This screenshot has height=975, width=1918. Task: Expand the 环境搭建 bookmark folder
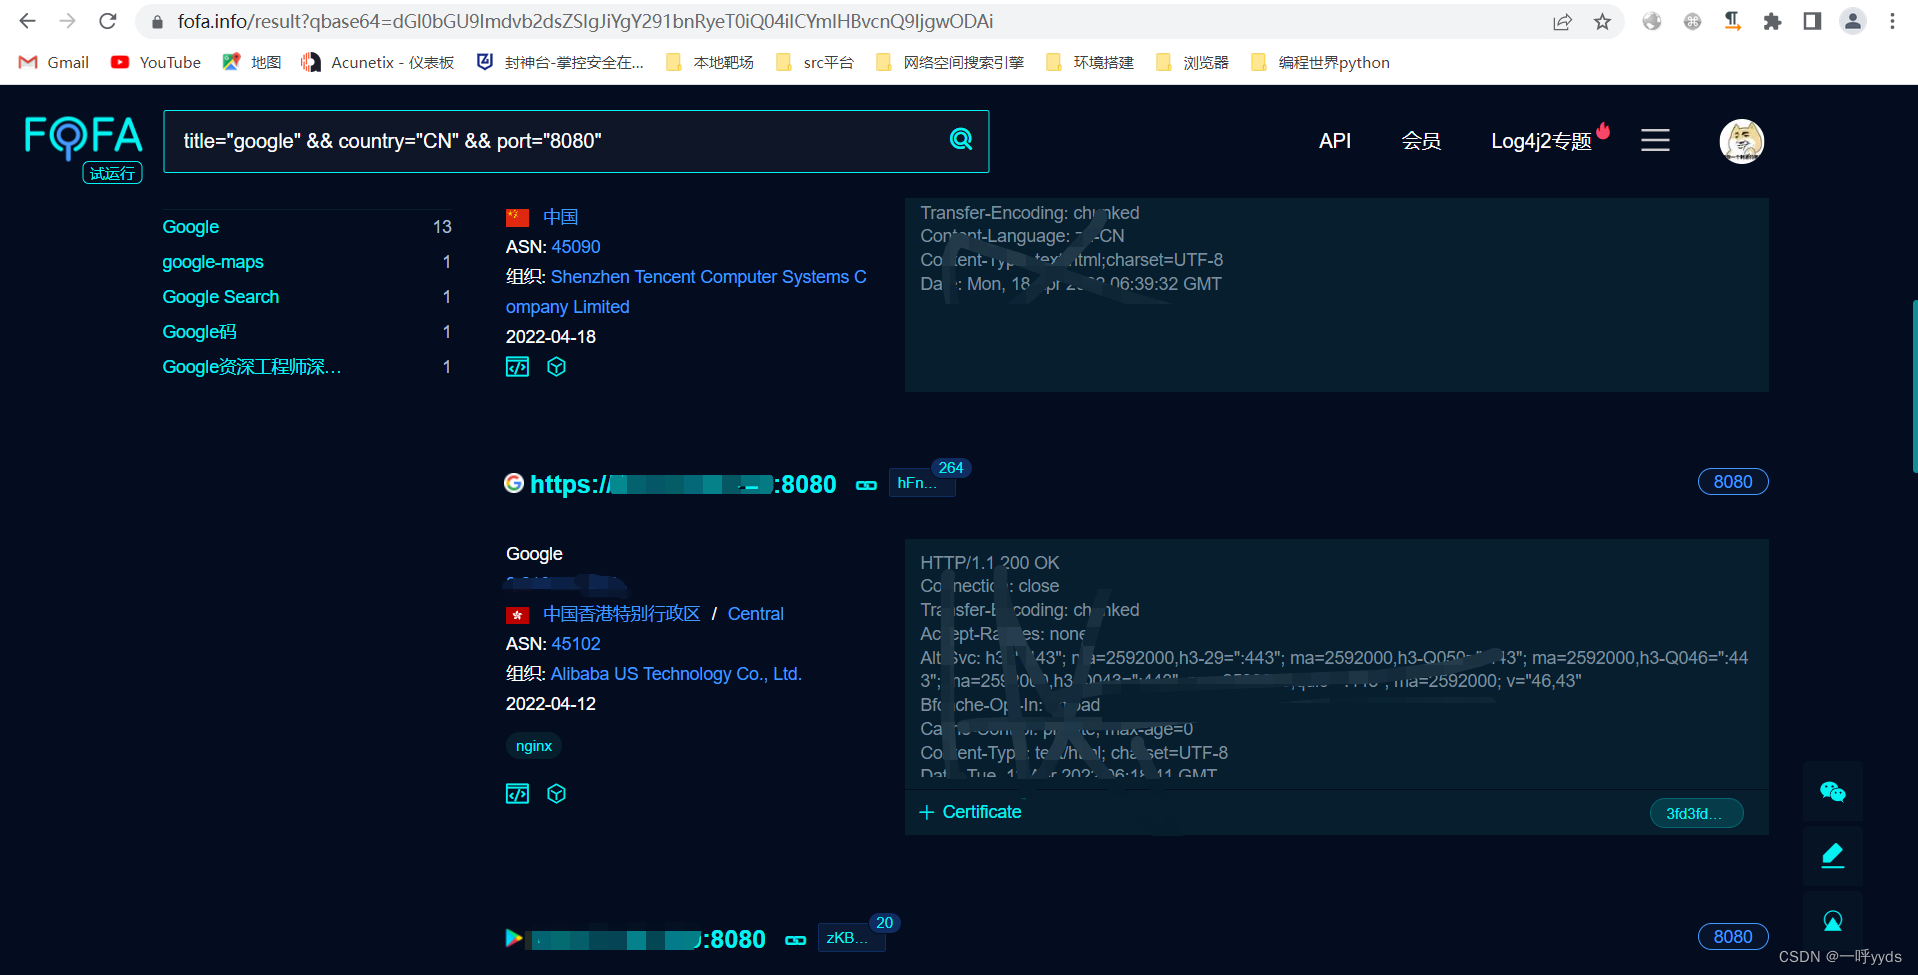tap(1090, 62)
